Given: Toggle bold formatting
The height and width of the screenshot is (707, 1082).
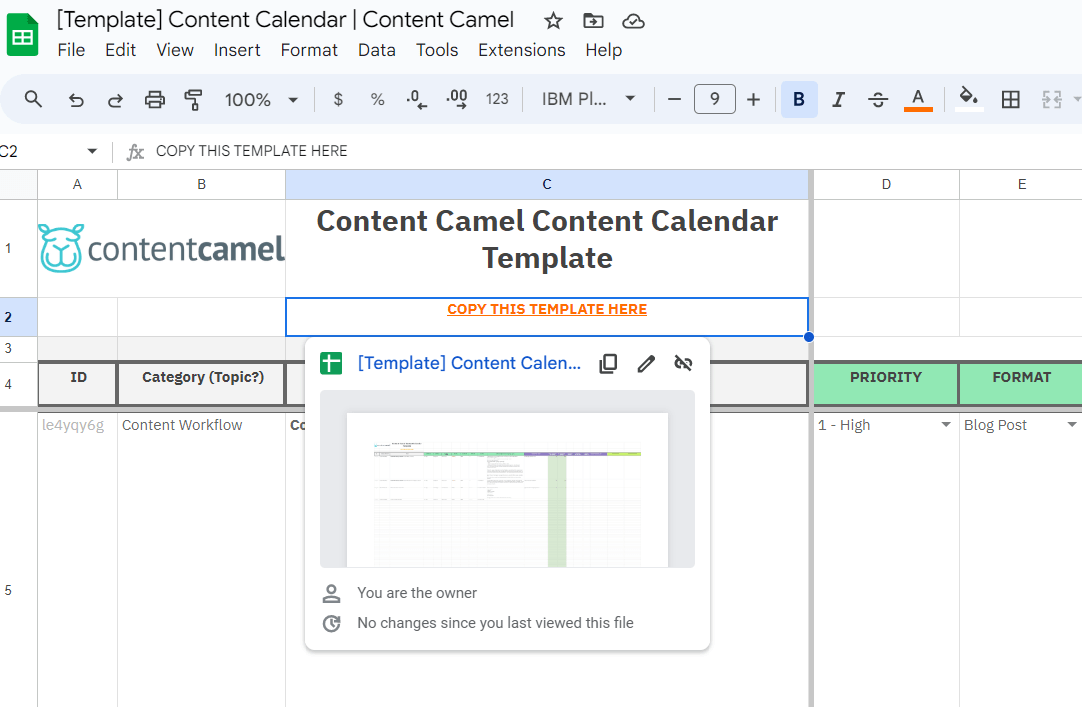Looking at the screenshot, I should coord(799,99).
